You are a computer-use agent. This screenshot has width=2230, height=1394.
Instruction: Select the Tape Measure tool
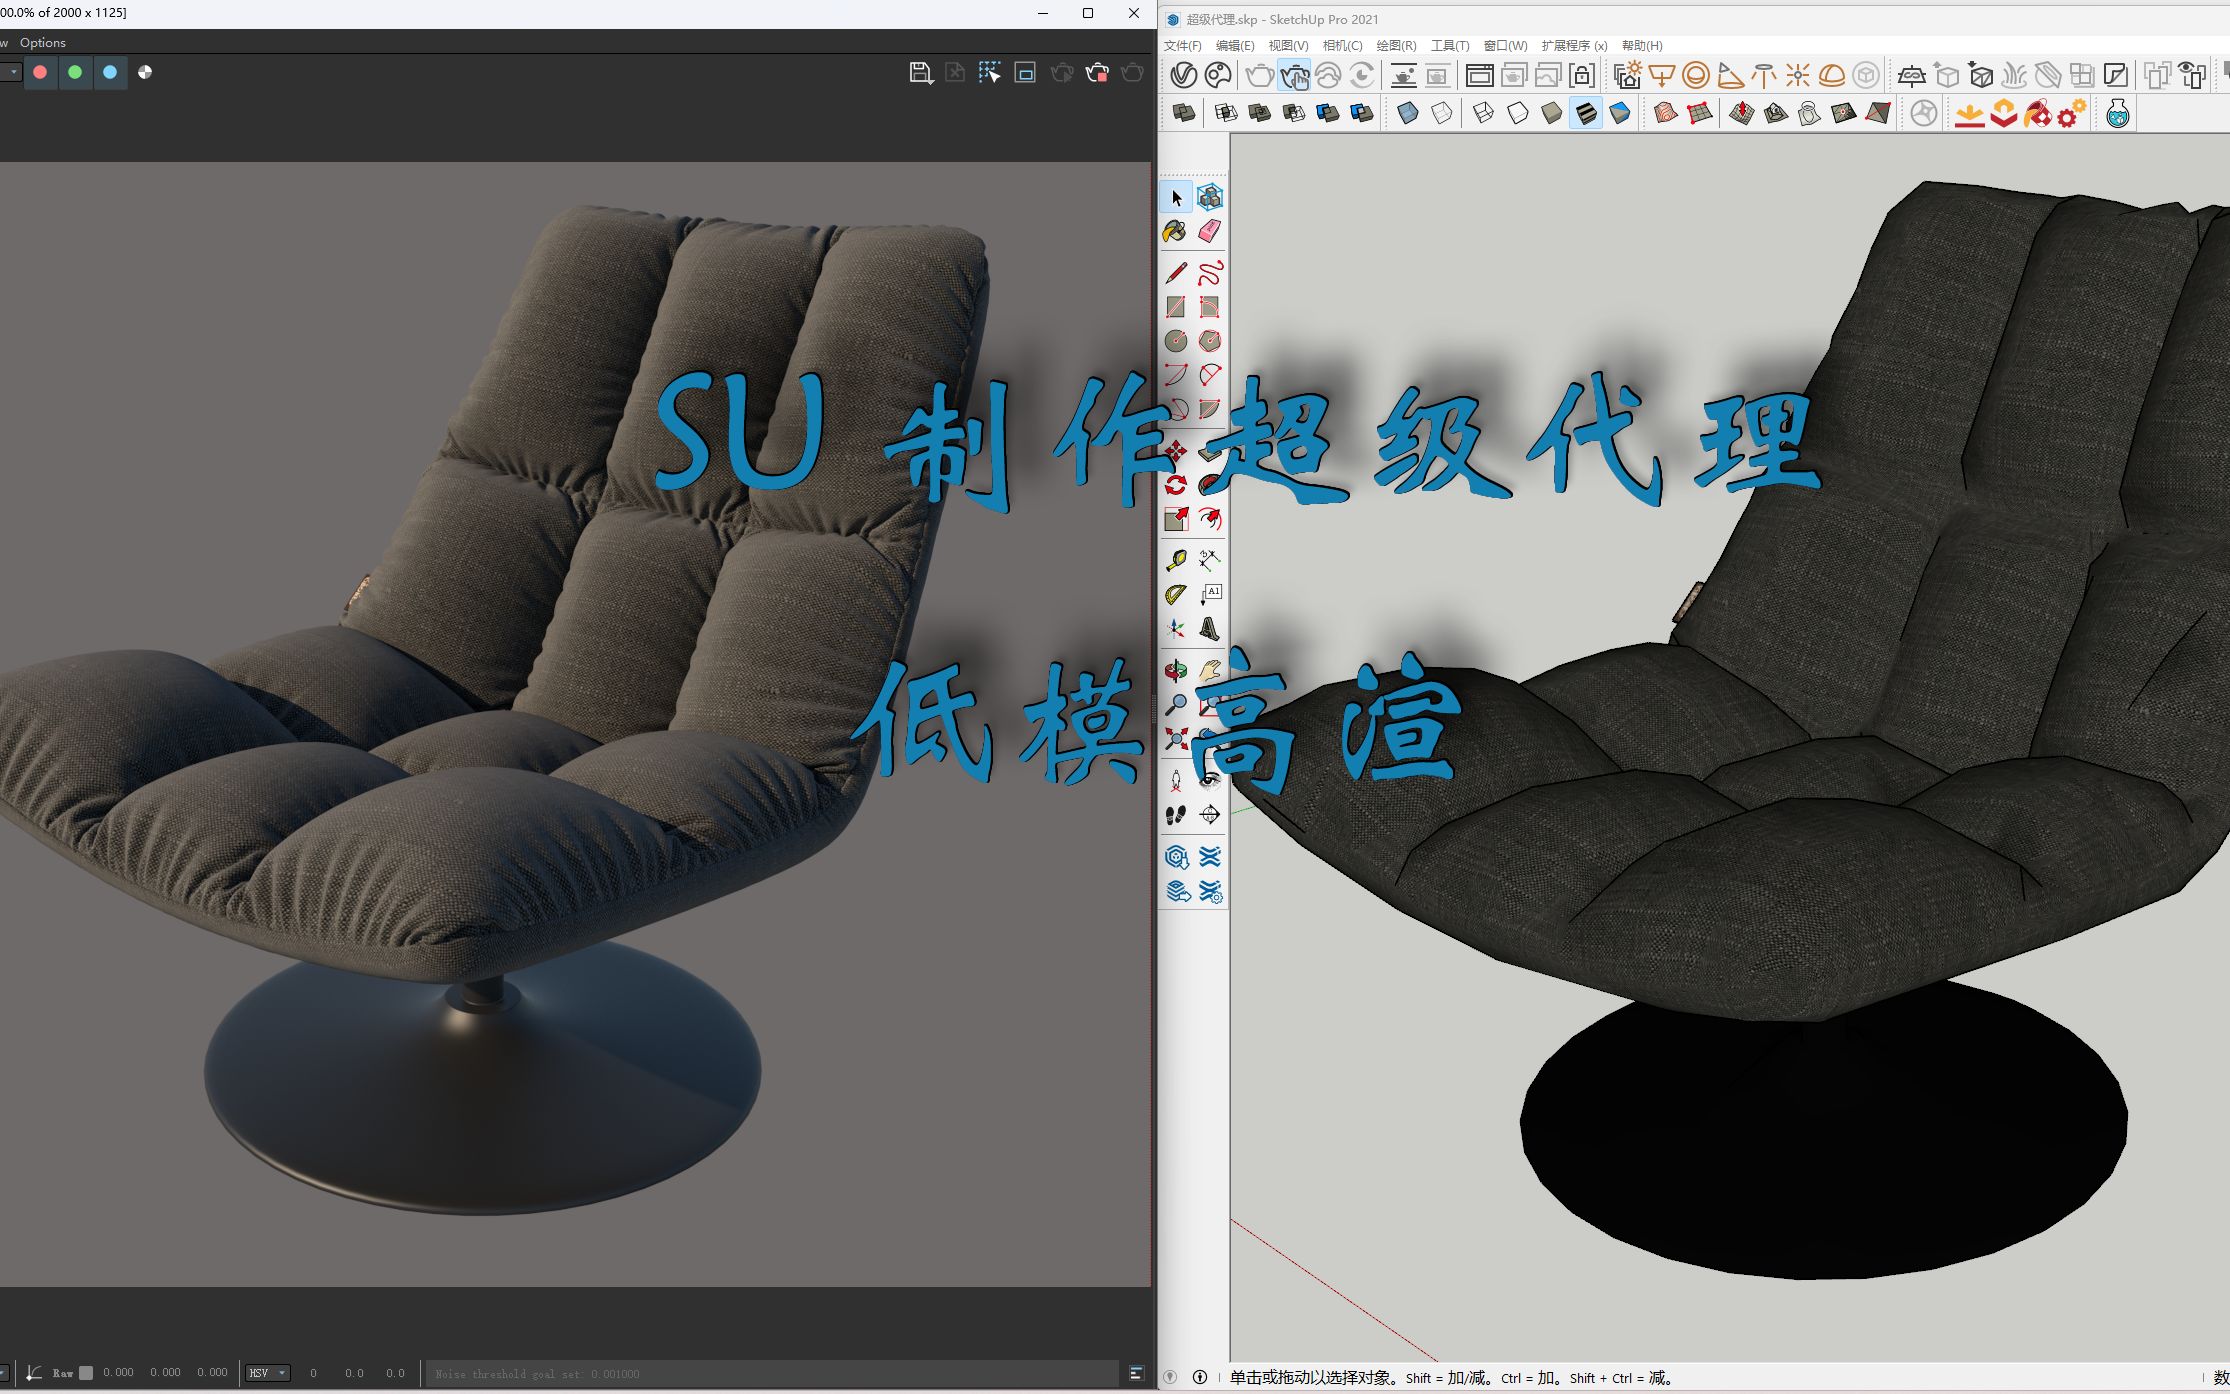[x=1176, y=560]
